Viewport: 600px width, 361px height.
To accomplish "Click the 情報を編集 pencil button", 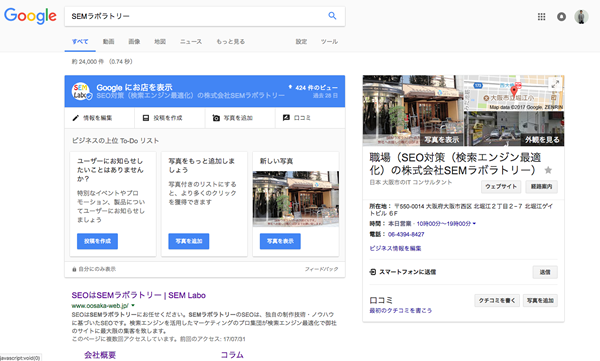I will (92, 118).
